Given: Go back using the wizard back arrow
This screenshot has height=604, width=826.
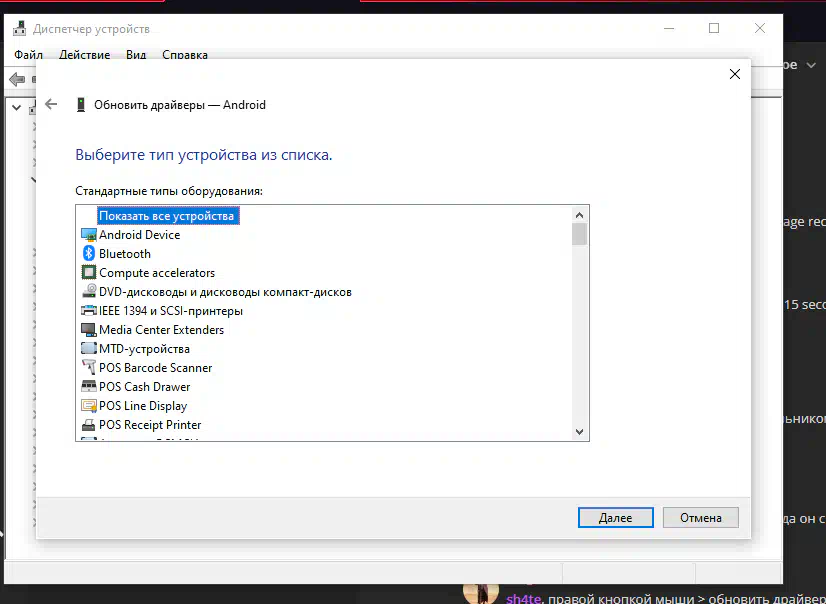Looking at the screenshot, I should (51, 104).
